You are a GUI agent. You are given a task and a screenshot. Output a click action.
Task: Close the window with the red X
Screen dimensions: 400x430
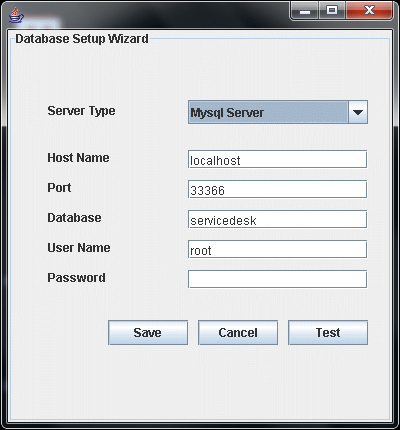point(369,11)
